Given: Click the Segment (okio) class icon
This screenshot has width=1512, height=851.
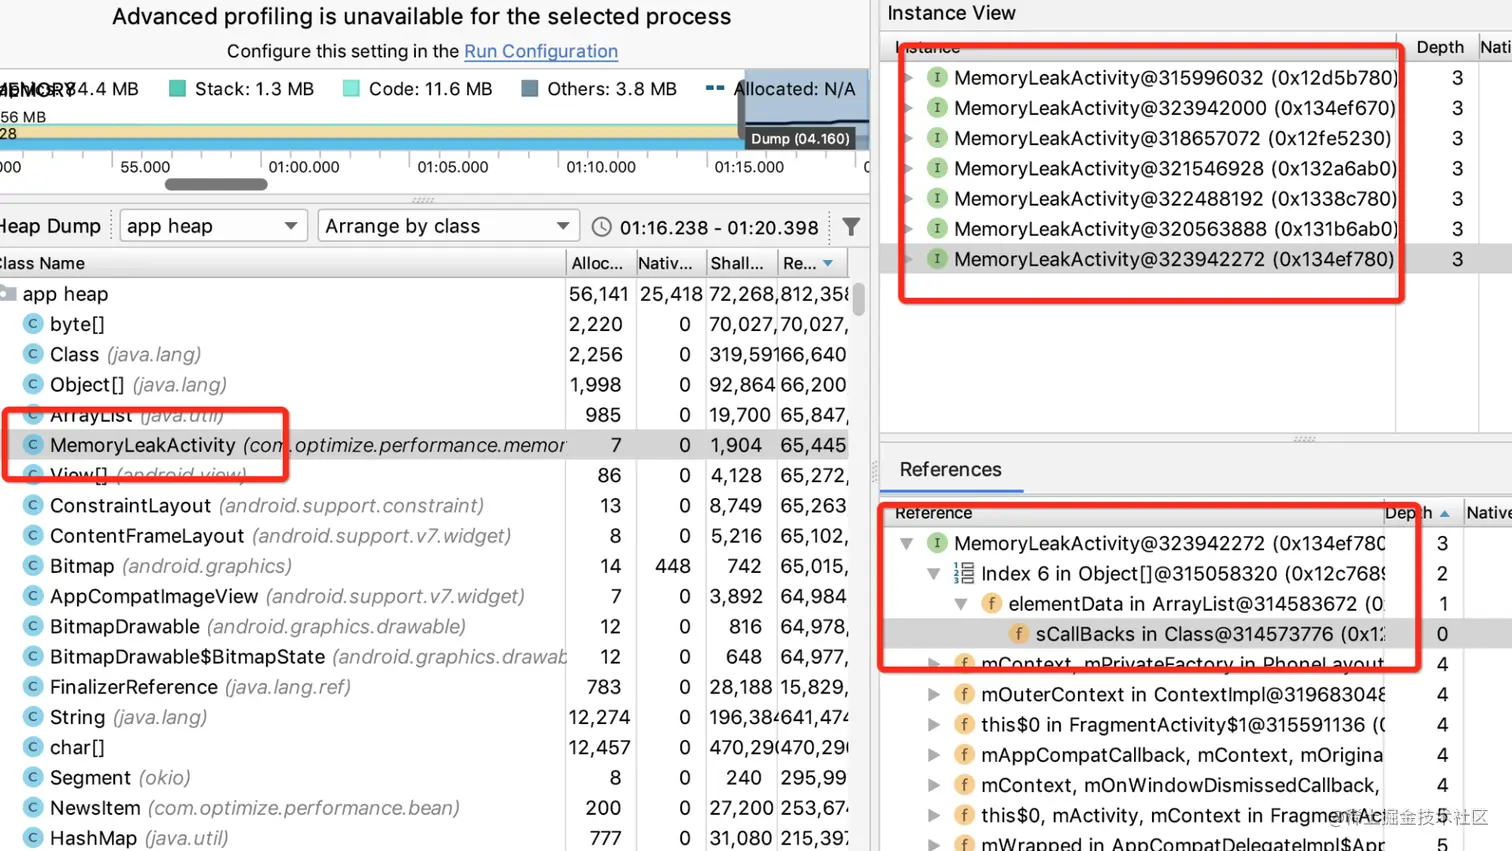Looking at the screenshot, I should [x=33, y=777].
